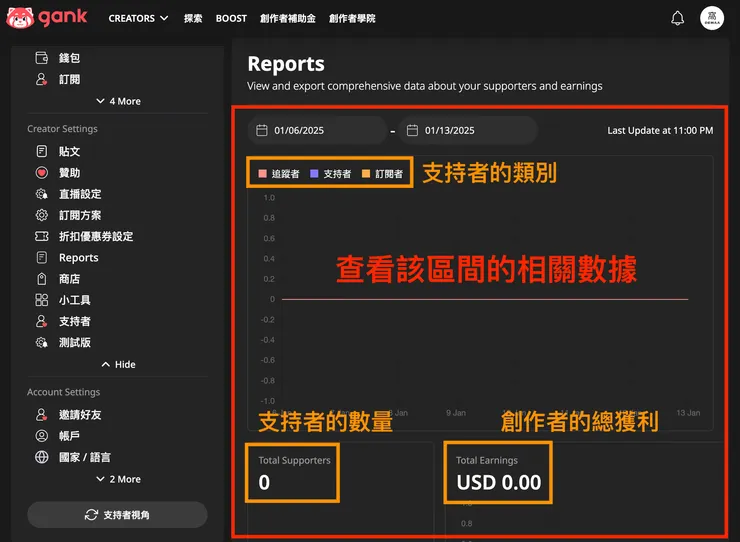
Task: Click the calendar icon for start date 01/06/2025
Action: (261, 130)
